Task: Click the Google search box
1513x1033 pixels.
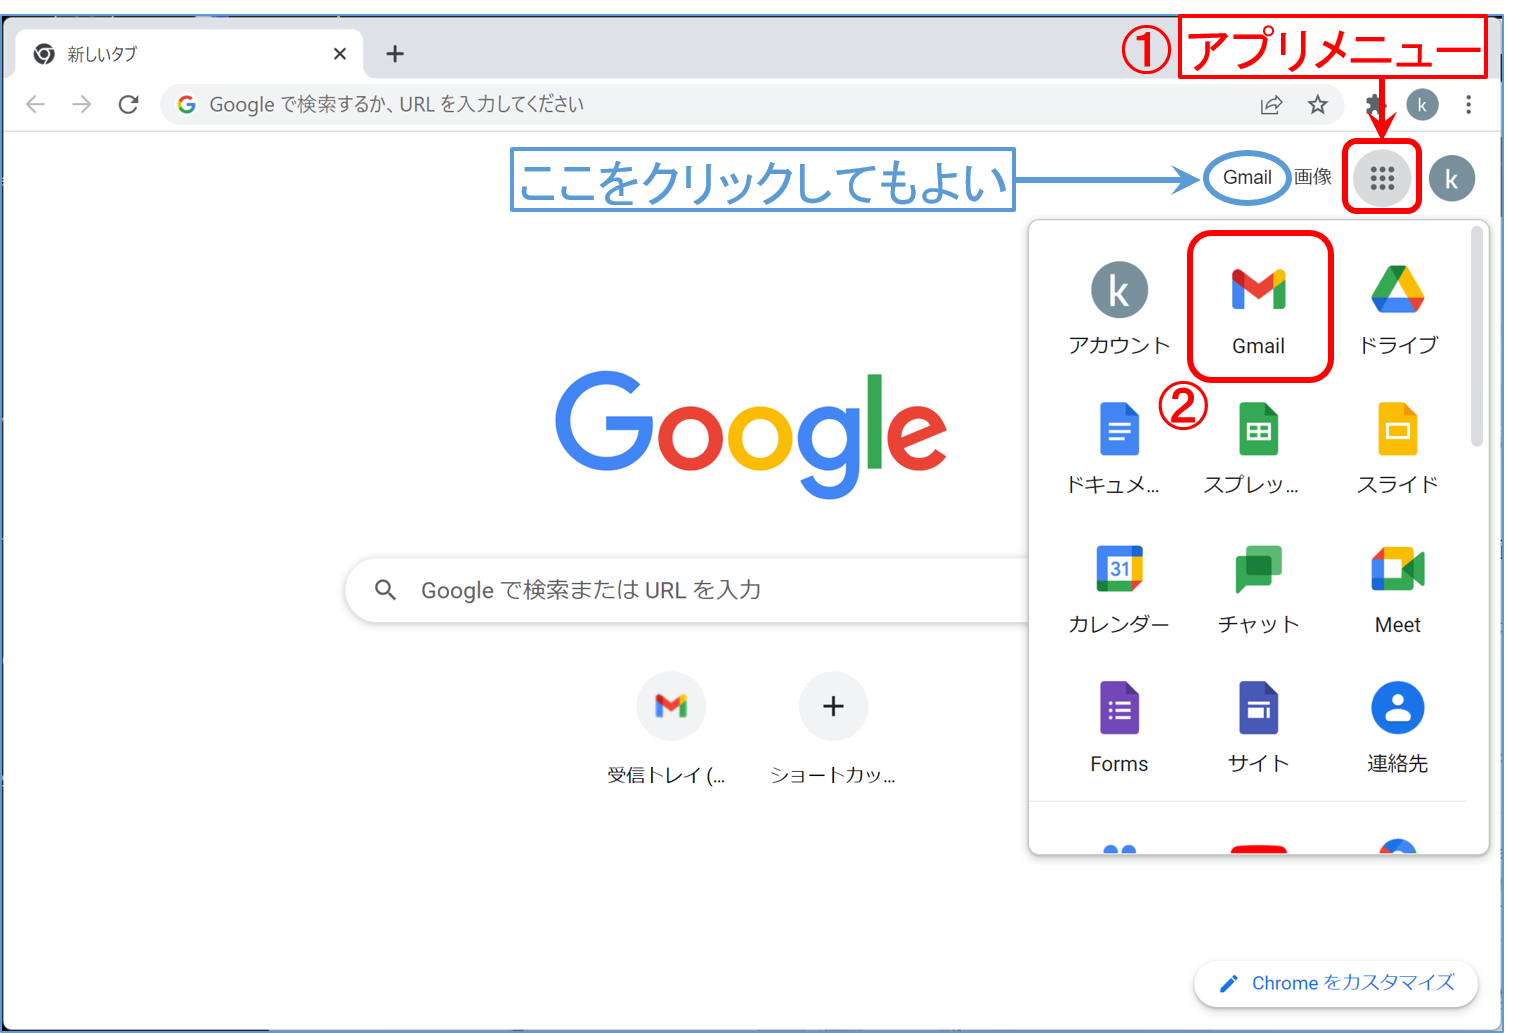Action: [688, 590]
